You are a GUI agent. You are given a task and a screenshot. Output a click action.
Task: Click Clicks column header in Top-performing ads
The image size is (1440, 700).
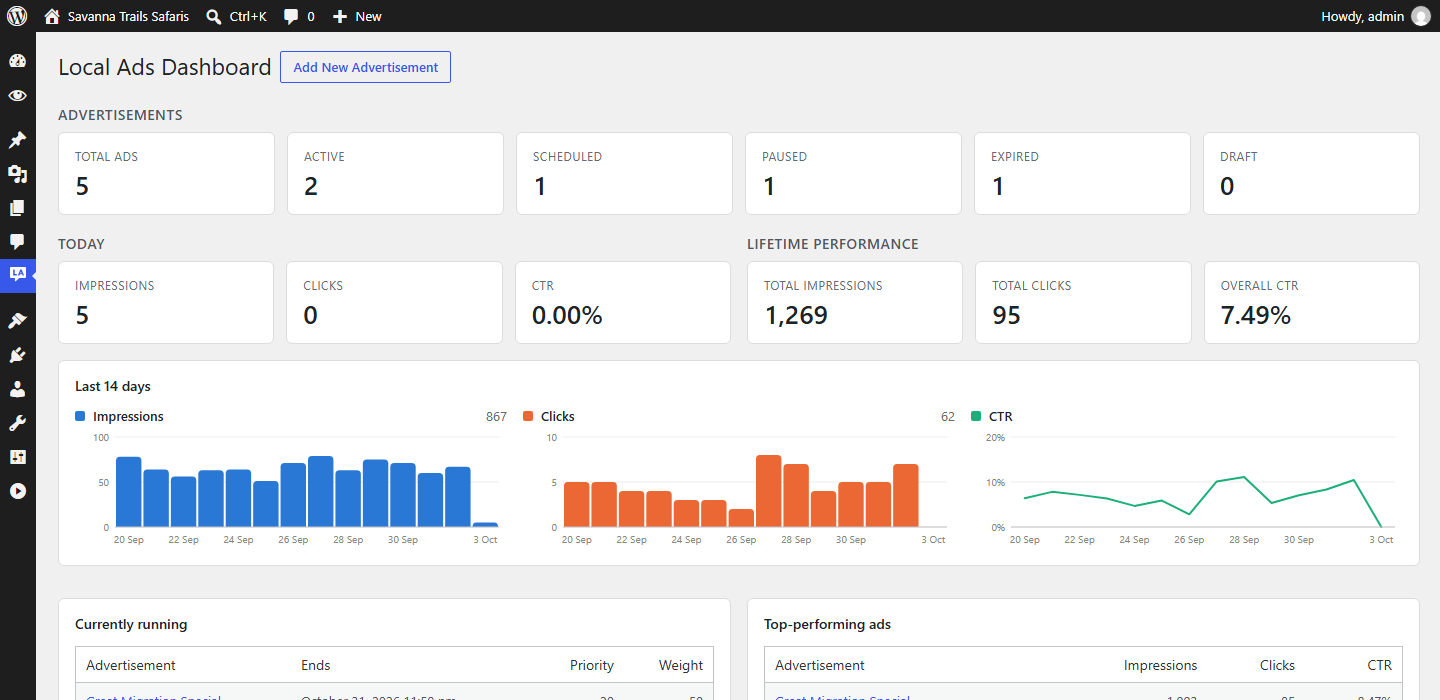click(x=1277, y=665)
